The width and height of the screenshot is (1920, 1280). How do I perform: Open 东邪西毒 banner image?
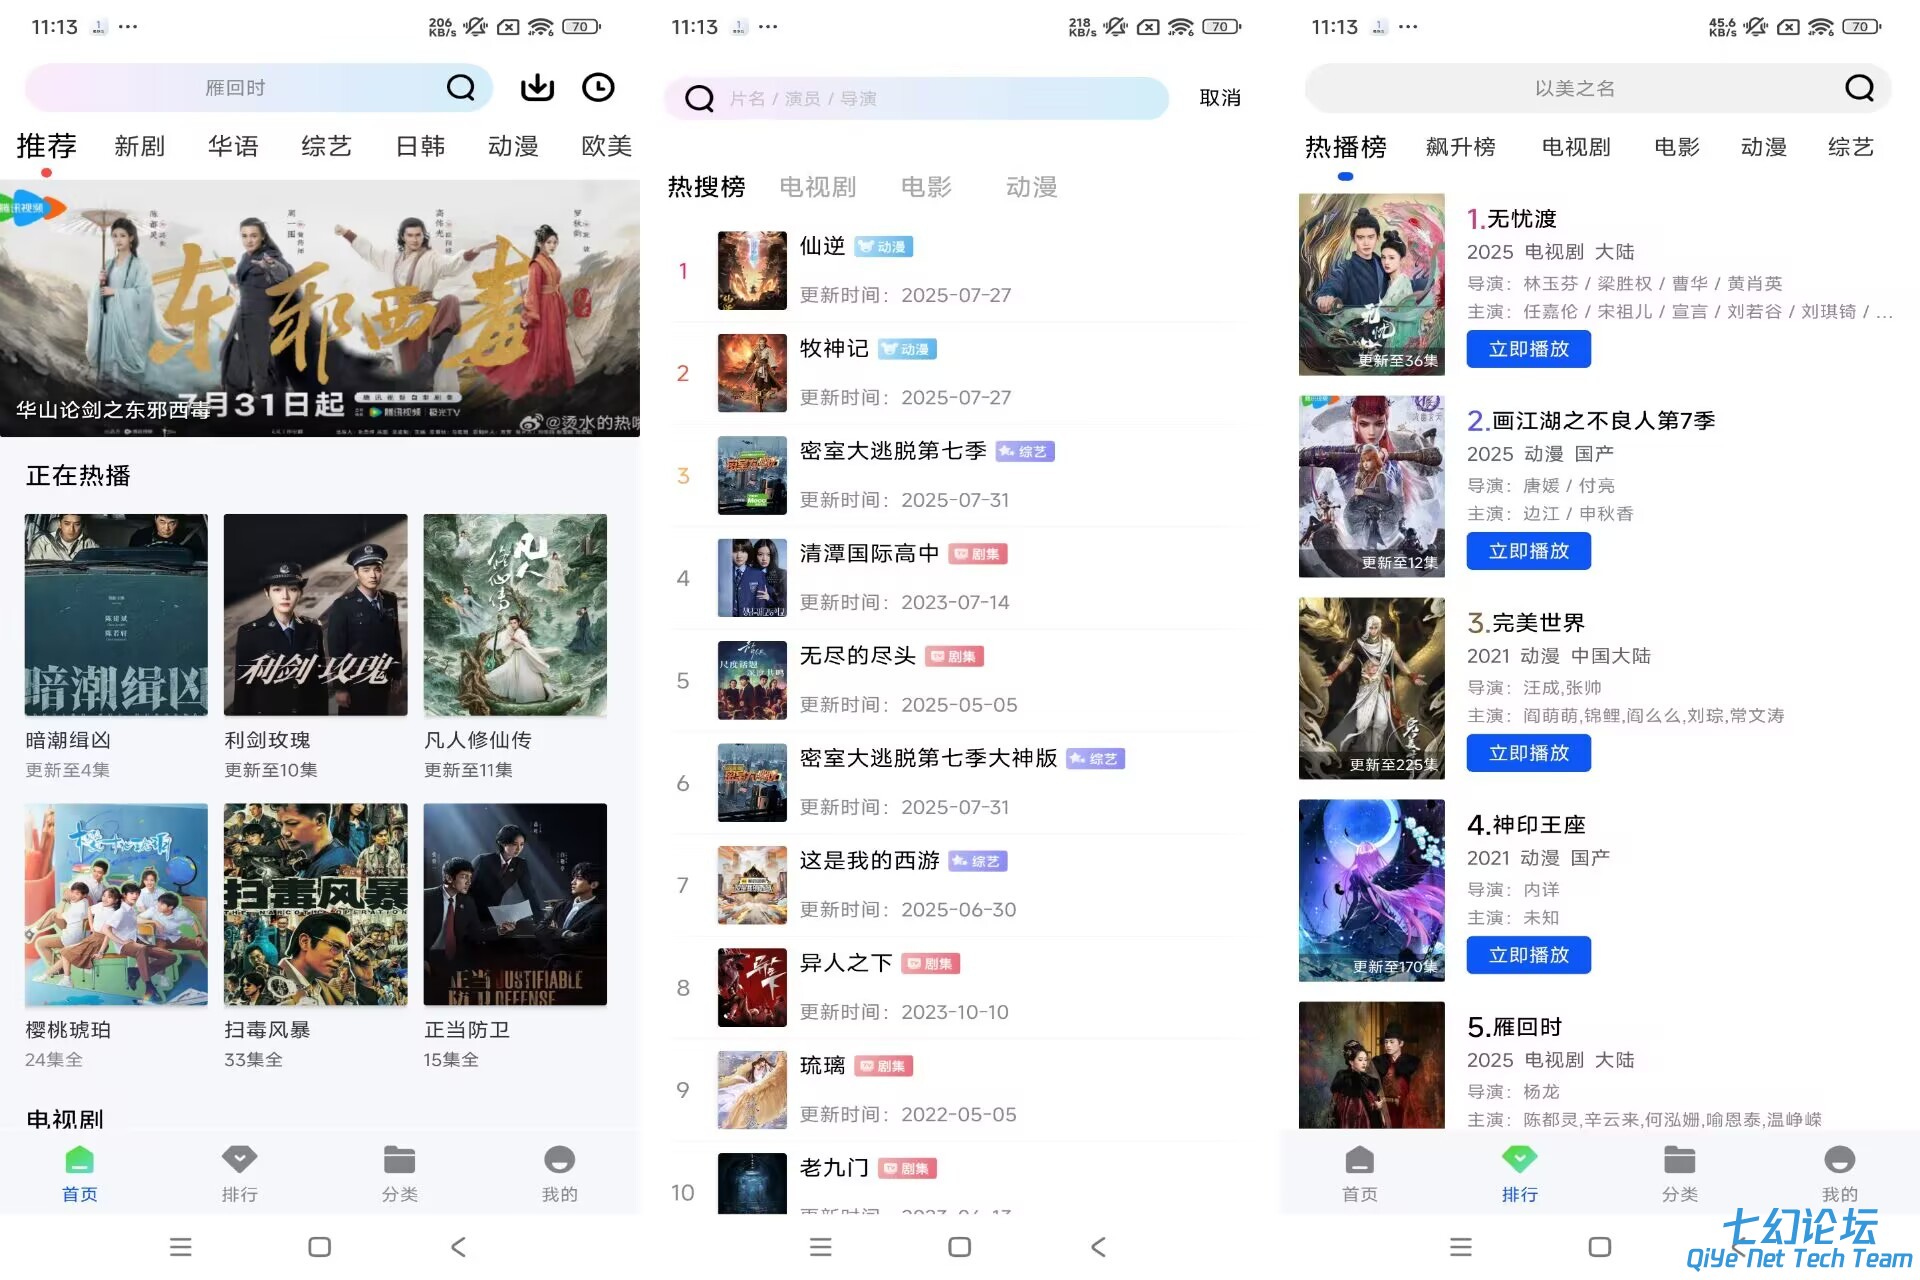coord(320,308)
